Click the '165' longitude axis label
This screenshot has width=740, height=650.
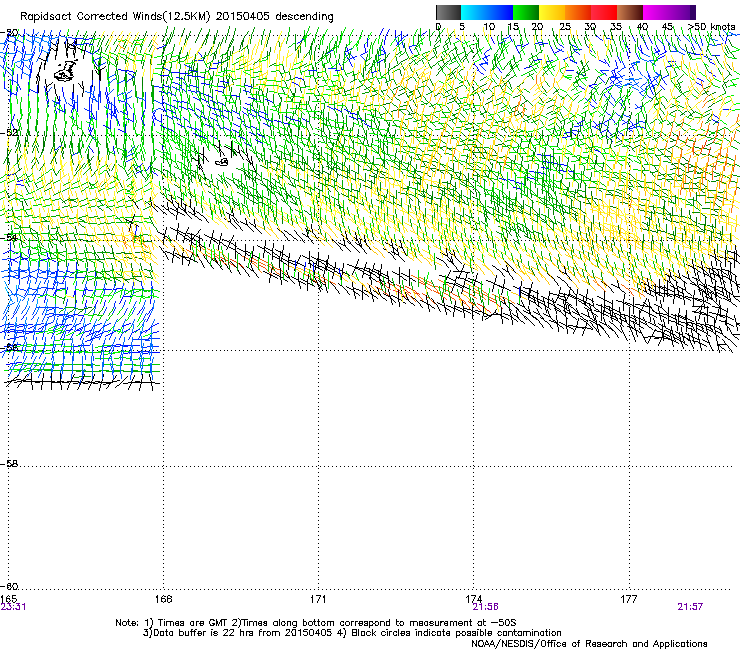[8, 599]
